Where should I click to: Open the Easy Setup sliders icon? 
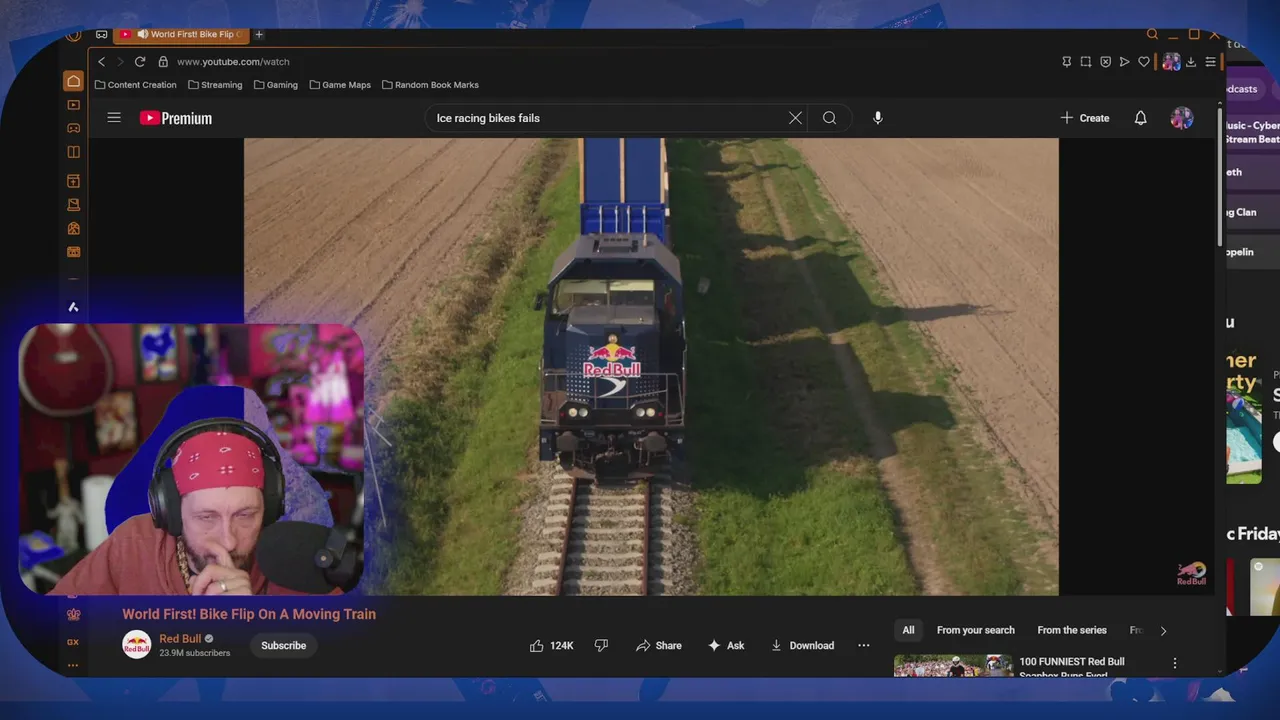tap(1210, 62)
